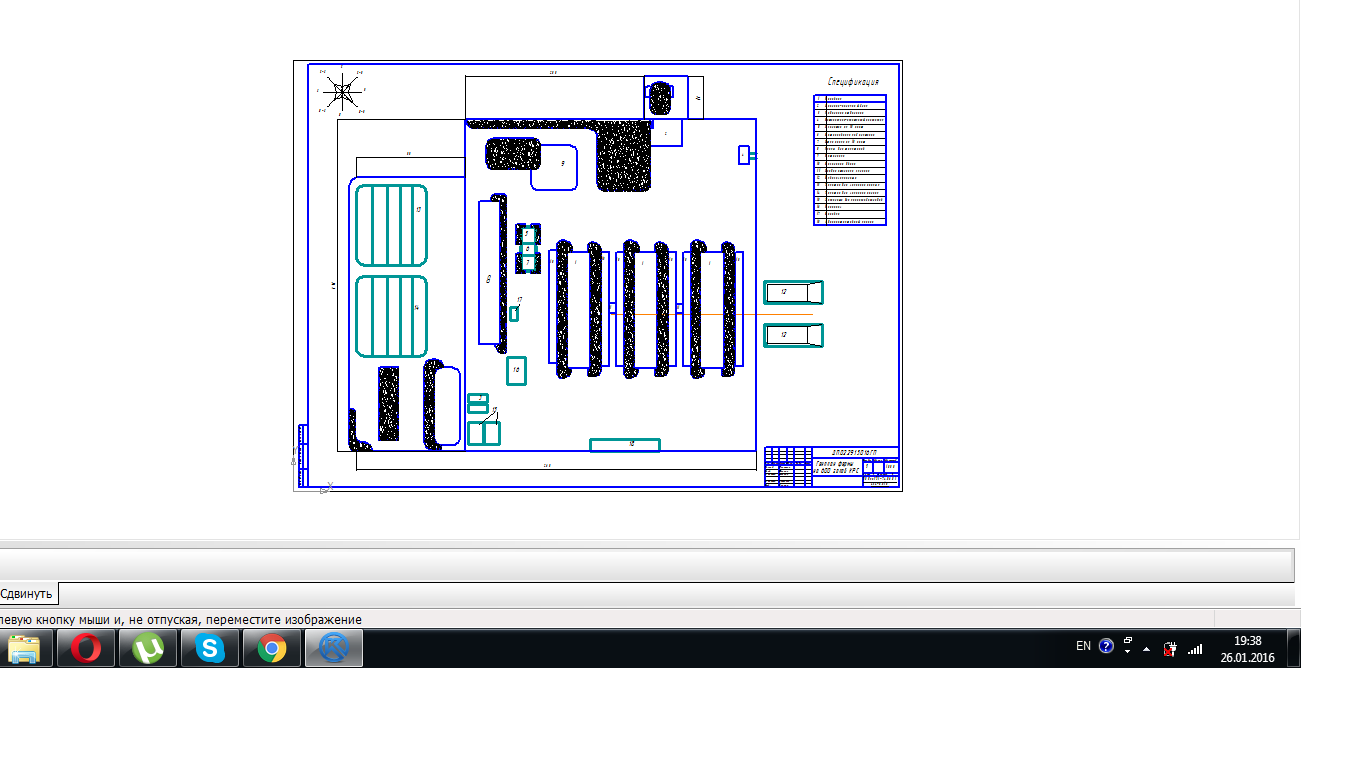1366x768 pixels.
Task: Select the upper striped block labeled 13
Action: [391, 225]
